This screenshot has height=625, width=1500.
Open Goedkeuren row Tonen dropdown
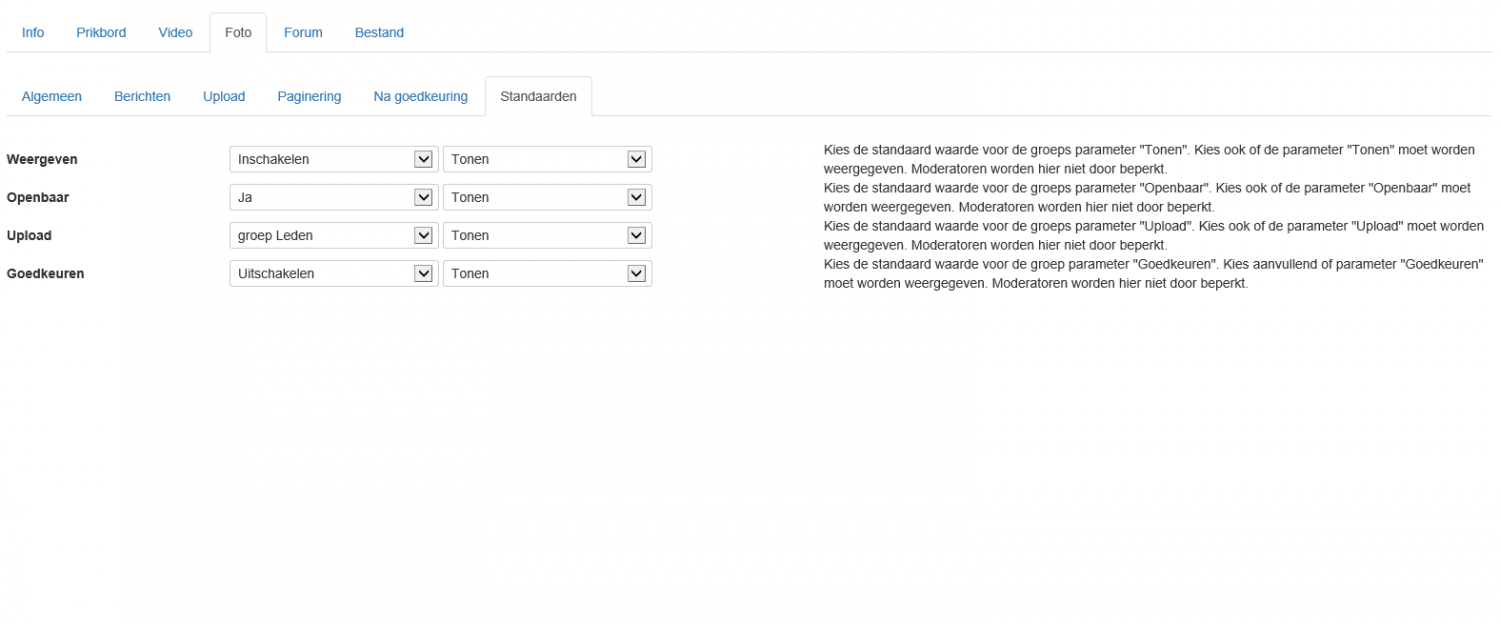(x=547, y=273)
